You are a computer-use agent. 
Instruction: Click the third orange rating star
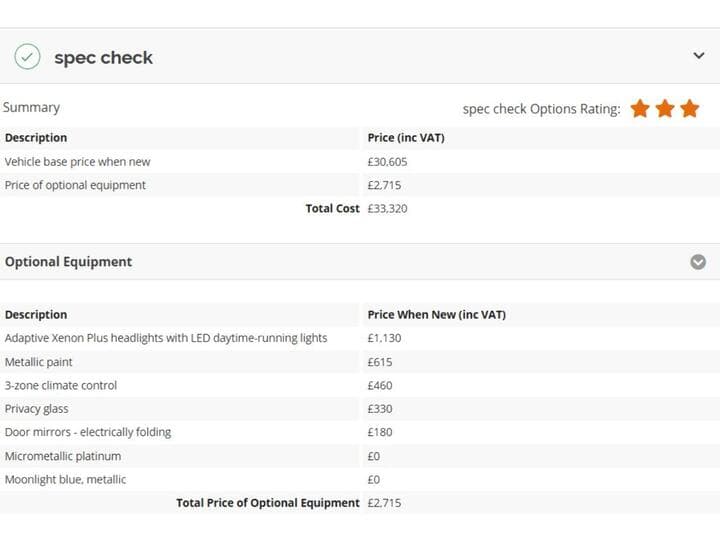689,109
